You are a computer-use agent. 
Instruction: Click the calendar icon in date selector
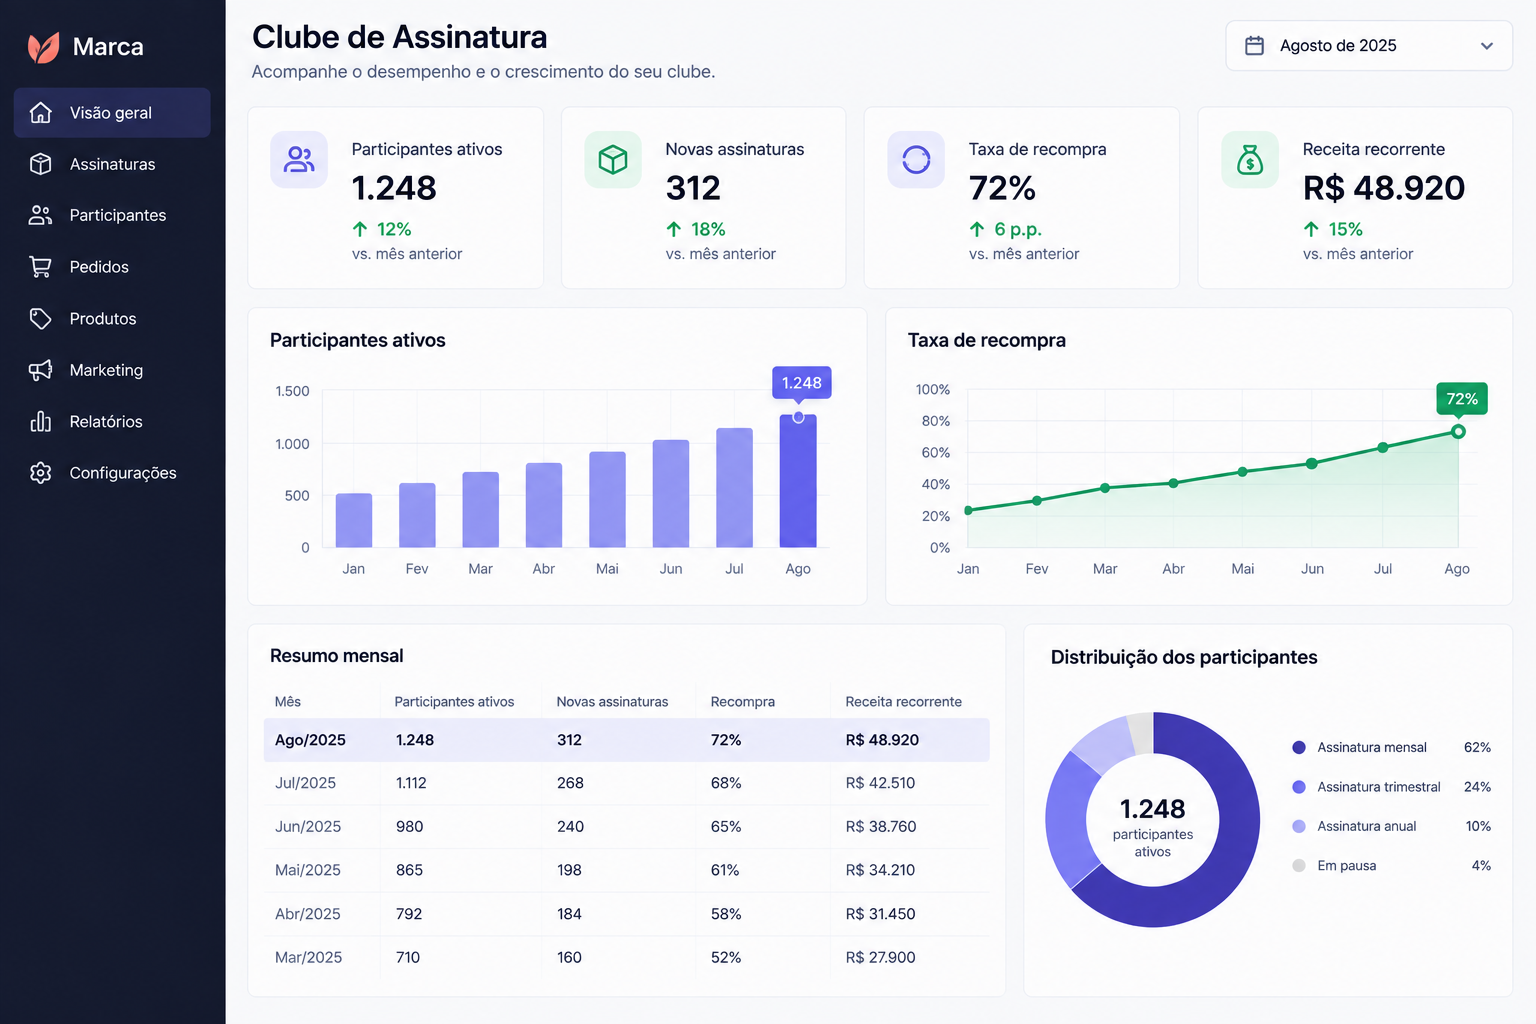[x=1254, y=46]
